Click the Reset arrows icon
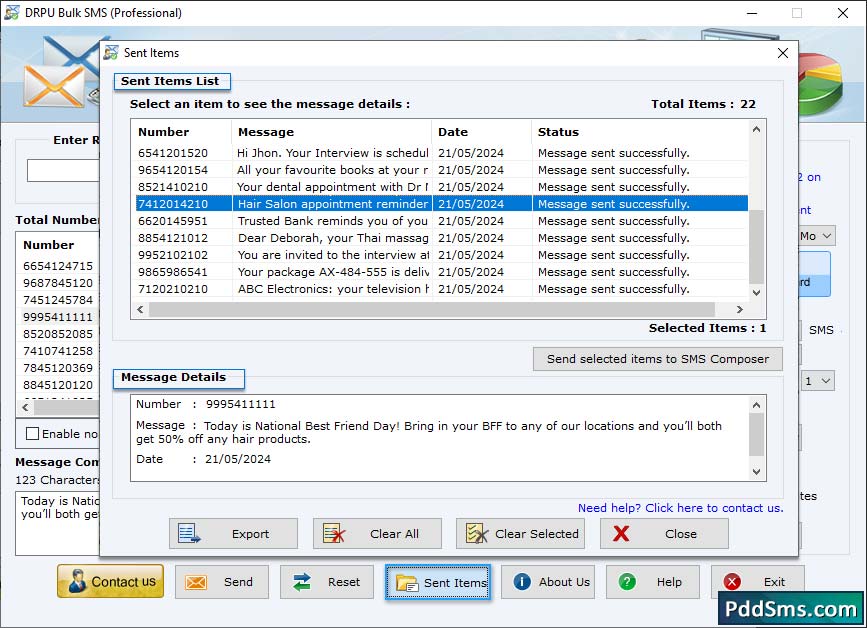Screen dimensions: 867x628 click(x=302, y=582)
